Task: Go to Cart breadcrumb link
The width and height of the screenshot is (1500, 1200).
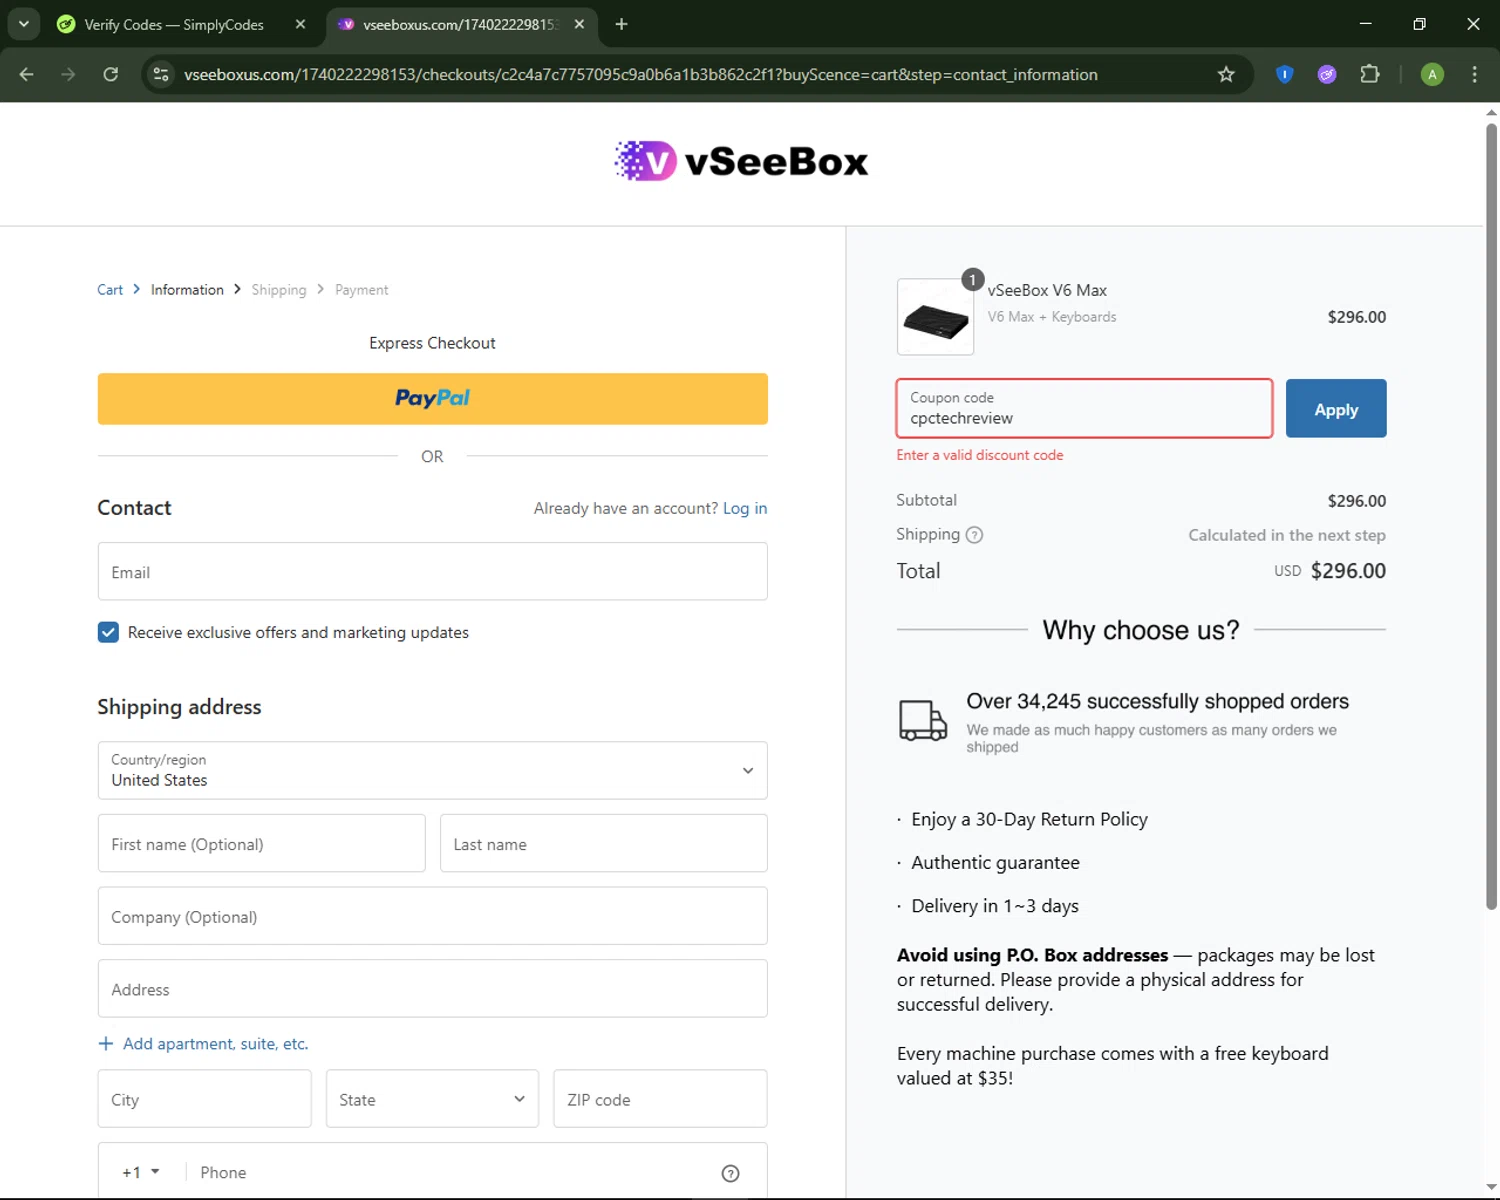Action: [110, 290]
